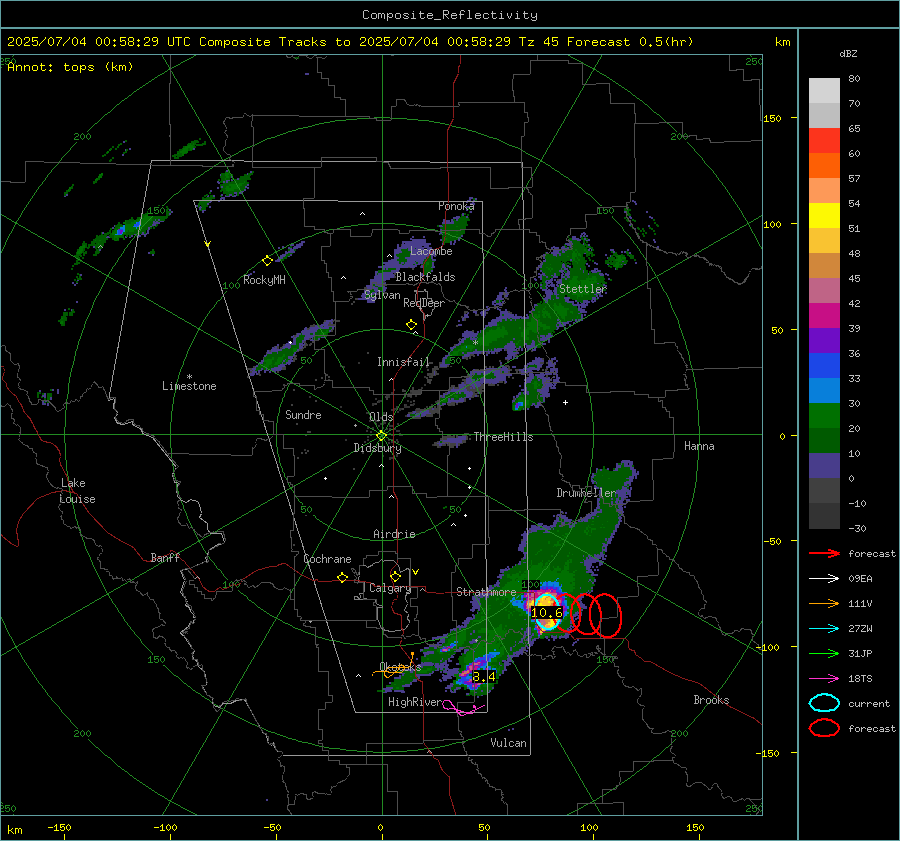Click the 33 dBZ blue color swatch

click(824, 365)
